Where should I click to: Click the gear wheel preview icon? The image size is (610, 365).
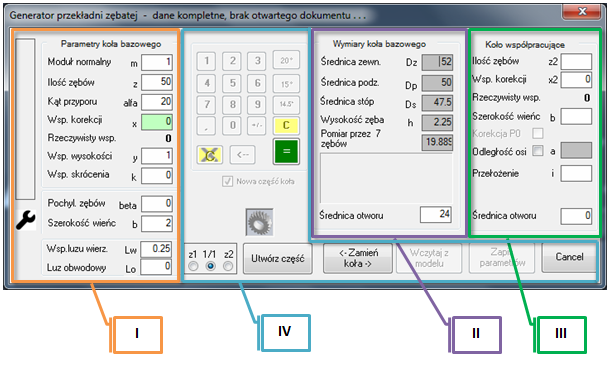coord(259,222)
